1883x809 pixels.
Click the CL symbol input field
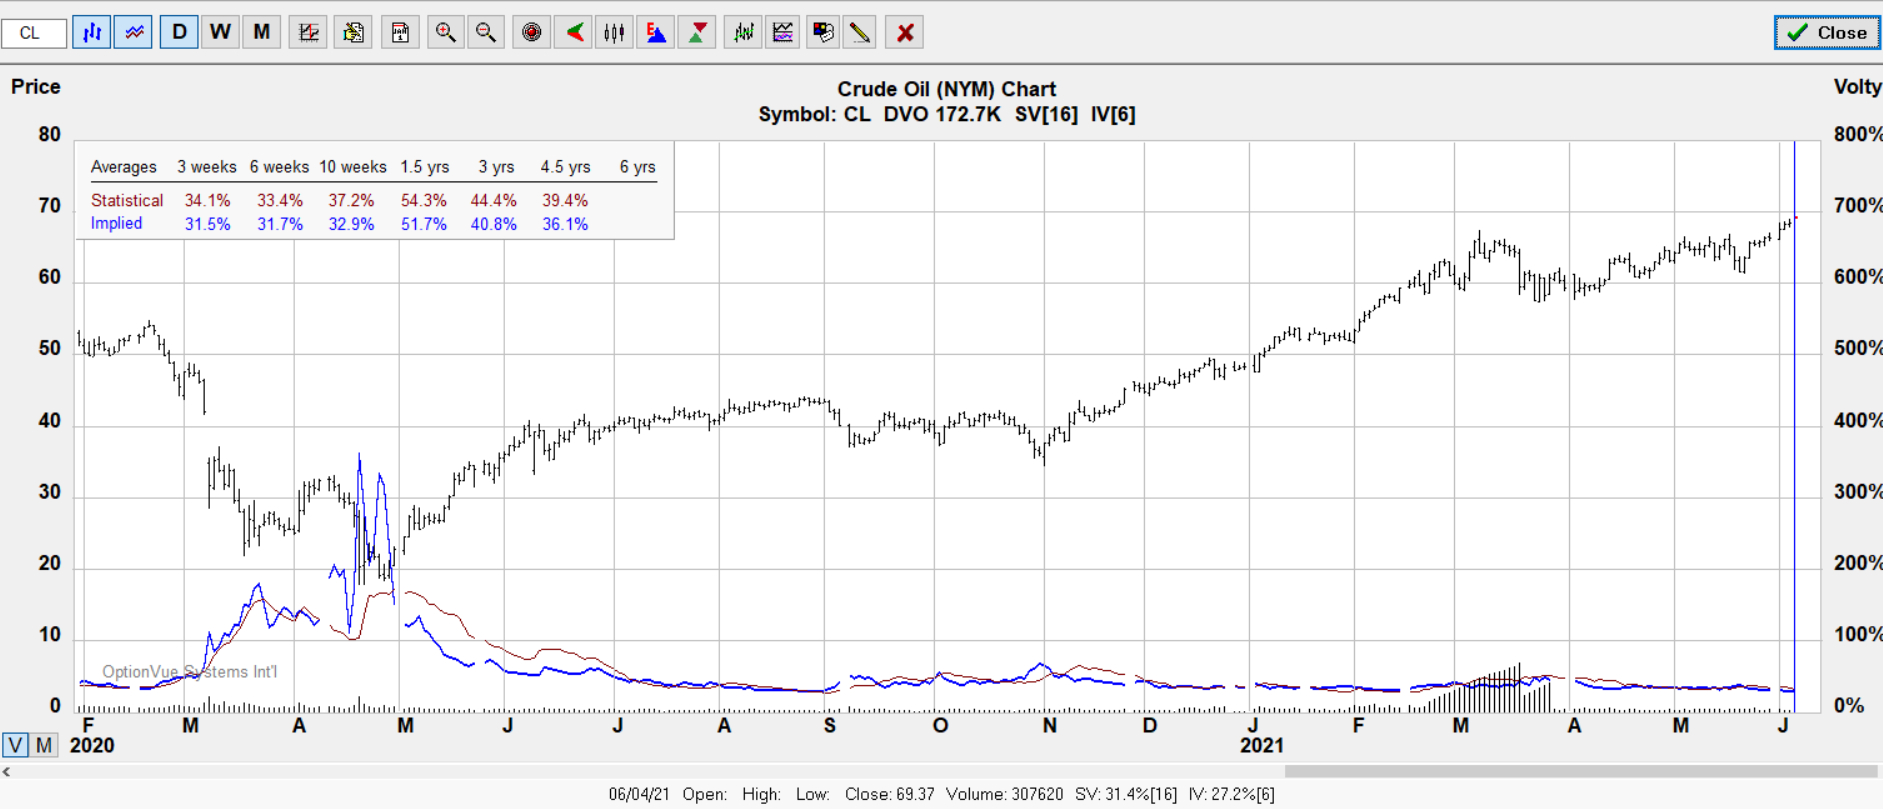pyautogui.click(x=34, y=33)
